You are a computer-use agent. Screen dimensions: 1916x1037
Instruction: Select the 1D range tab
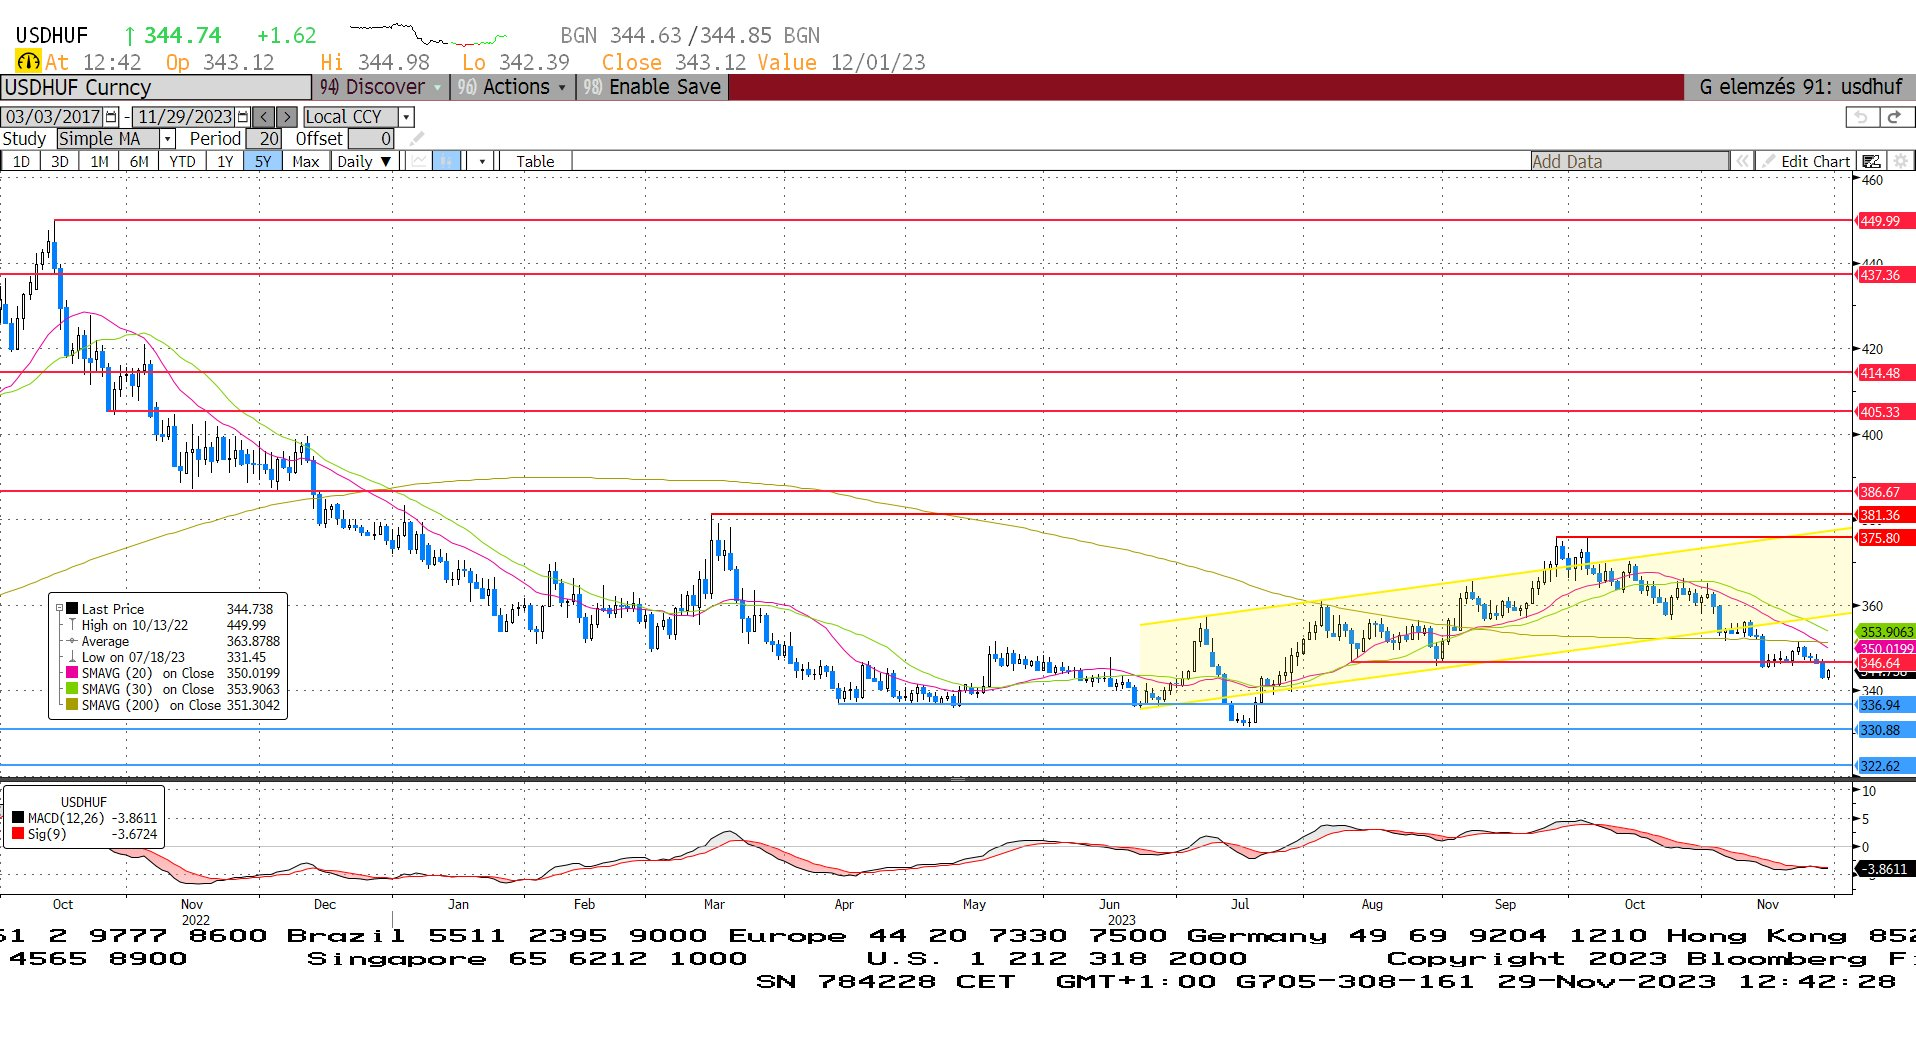tap(21, 161)
